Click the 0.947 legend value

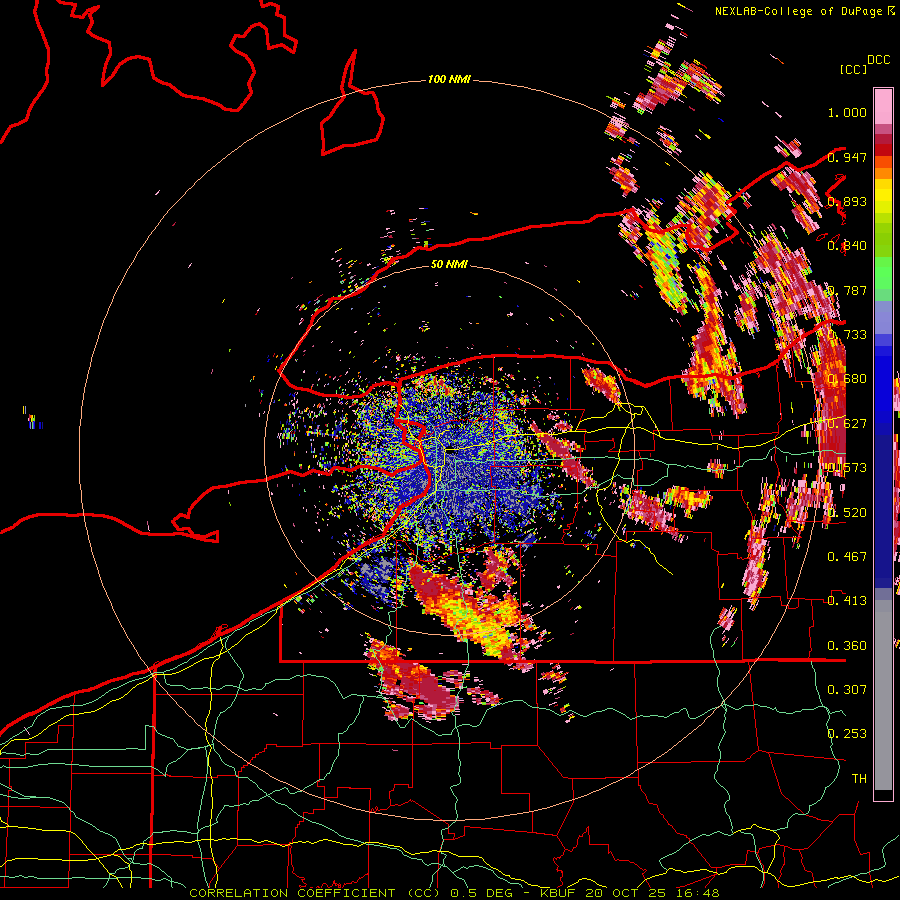coord(847,157)
